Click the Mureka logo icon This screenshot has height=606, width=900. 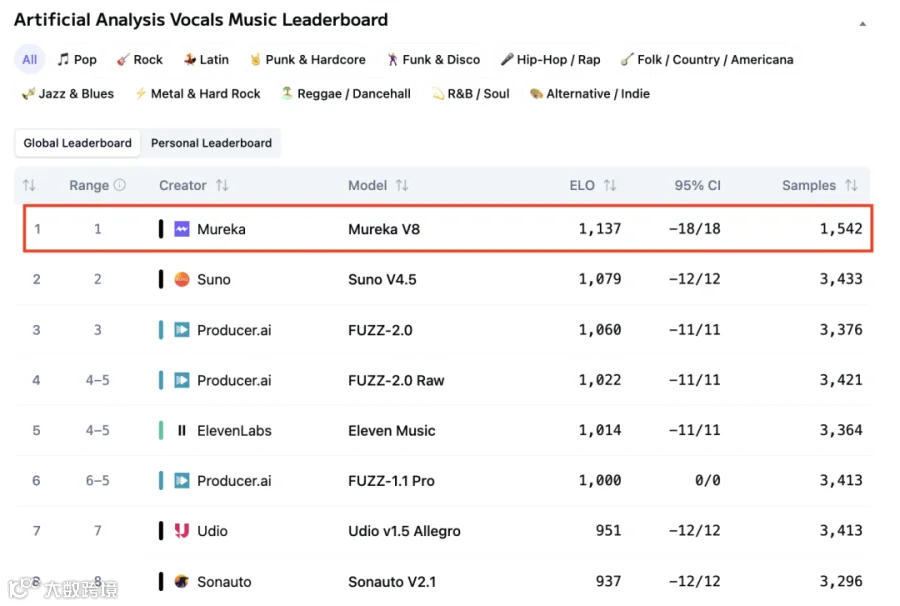pos(182,229)
